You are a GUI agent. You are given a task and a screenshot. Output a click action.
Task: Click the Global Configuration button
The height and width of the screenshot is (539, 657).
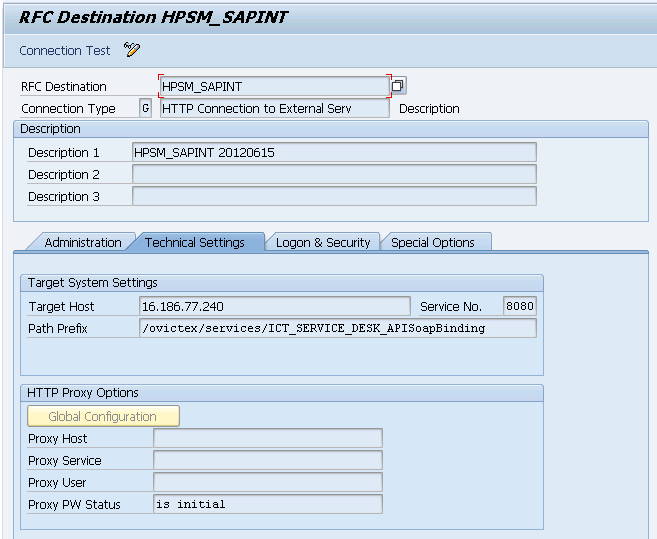[x=103, y=416]
